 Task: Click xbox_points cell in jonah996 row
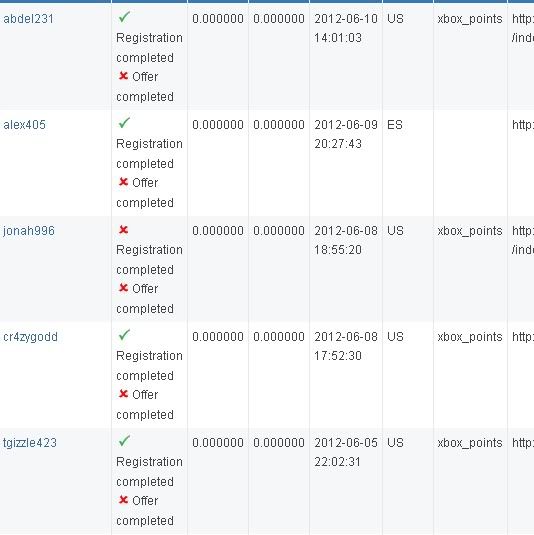470,231
